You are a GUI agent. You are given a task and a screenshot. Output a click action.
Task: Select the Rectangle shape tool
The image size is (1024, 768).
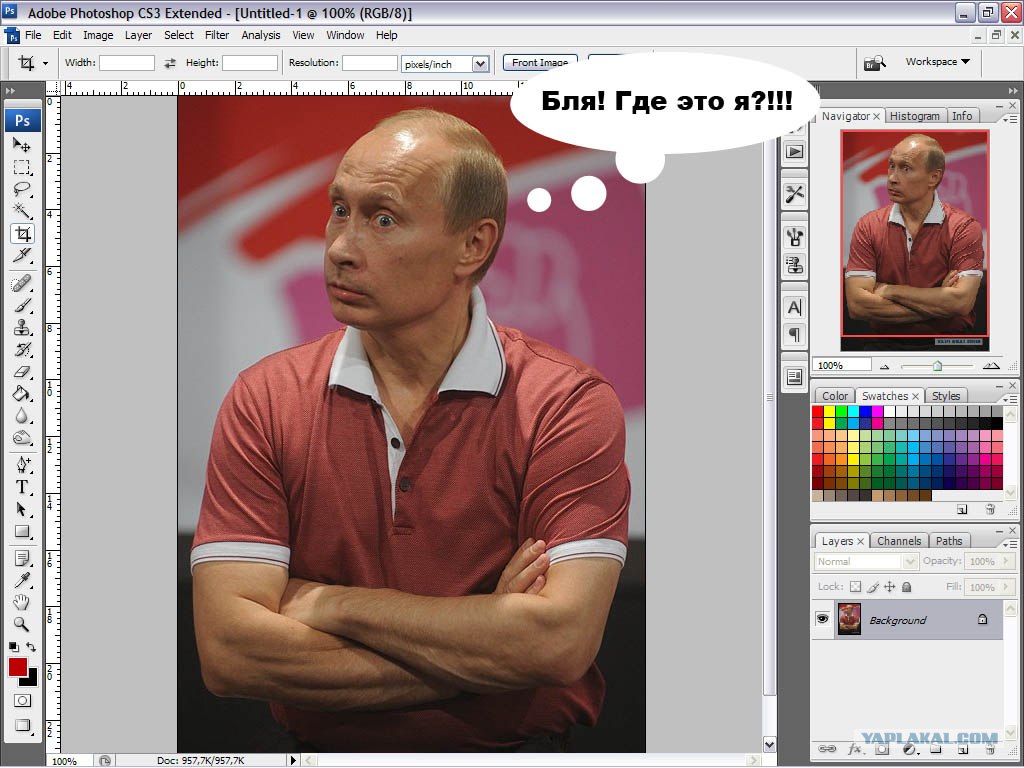[22, 532]
